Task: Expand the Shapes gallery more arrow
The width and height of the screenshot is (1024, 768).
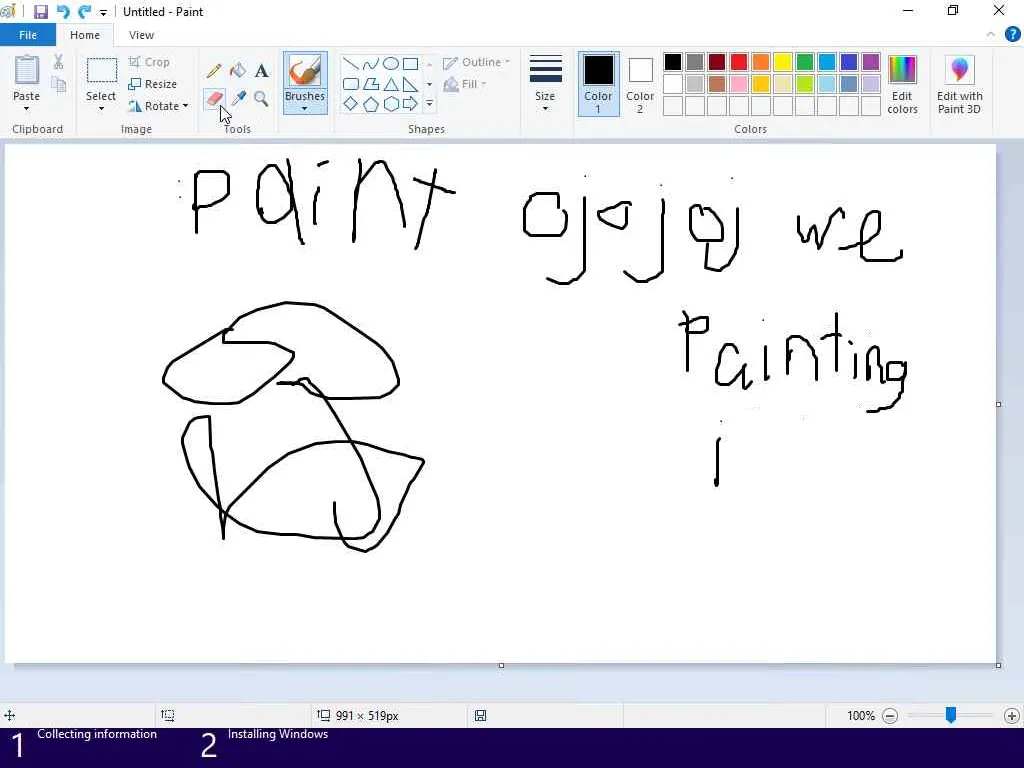Action: pos(429,104)
